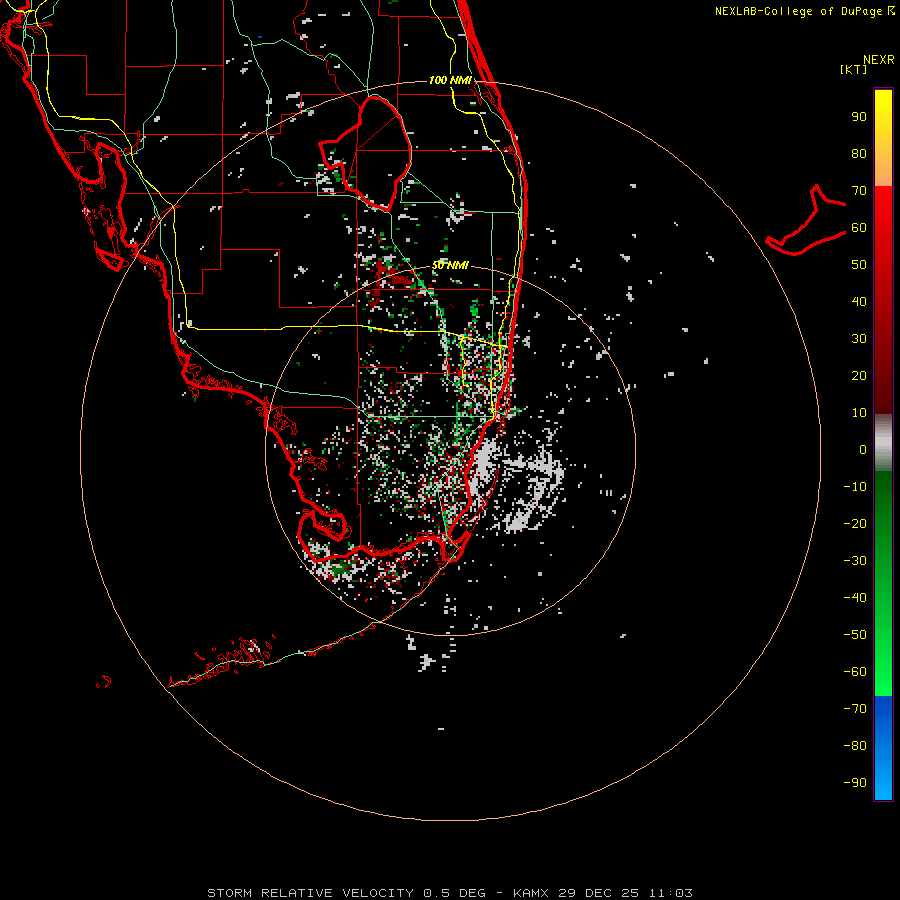The image size is (900, 900).
Task: Click the 20 value on the velocity scale
Action: (859, 375)
